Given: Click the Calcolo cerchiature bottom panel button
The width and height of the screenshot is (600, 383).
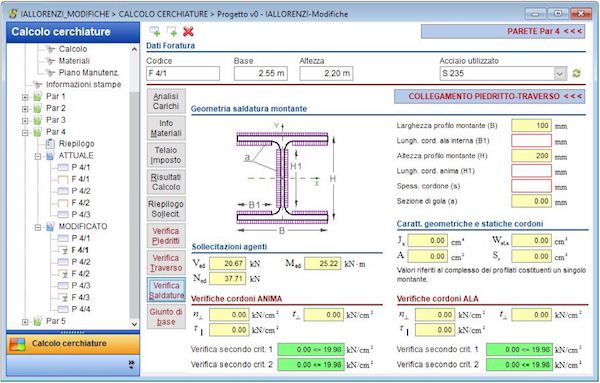Looking at the screenshot, I should pos(73,344).
